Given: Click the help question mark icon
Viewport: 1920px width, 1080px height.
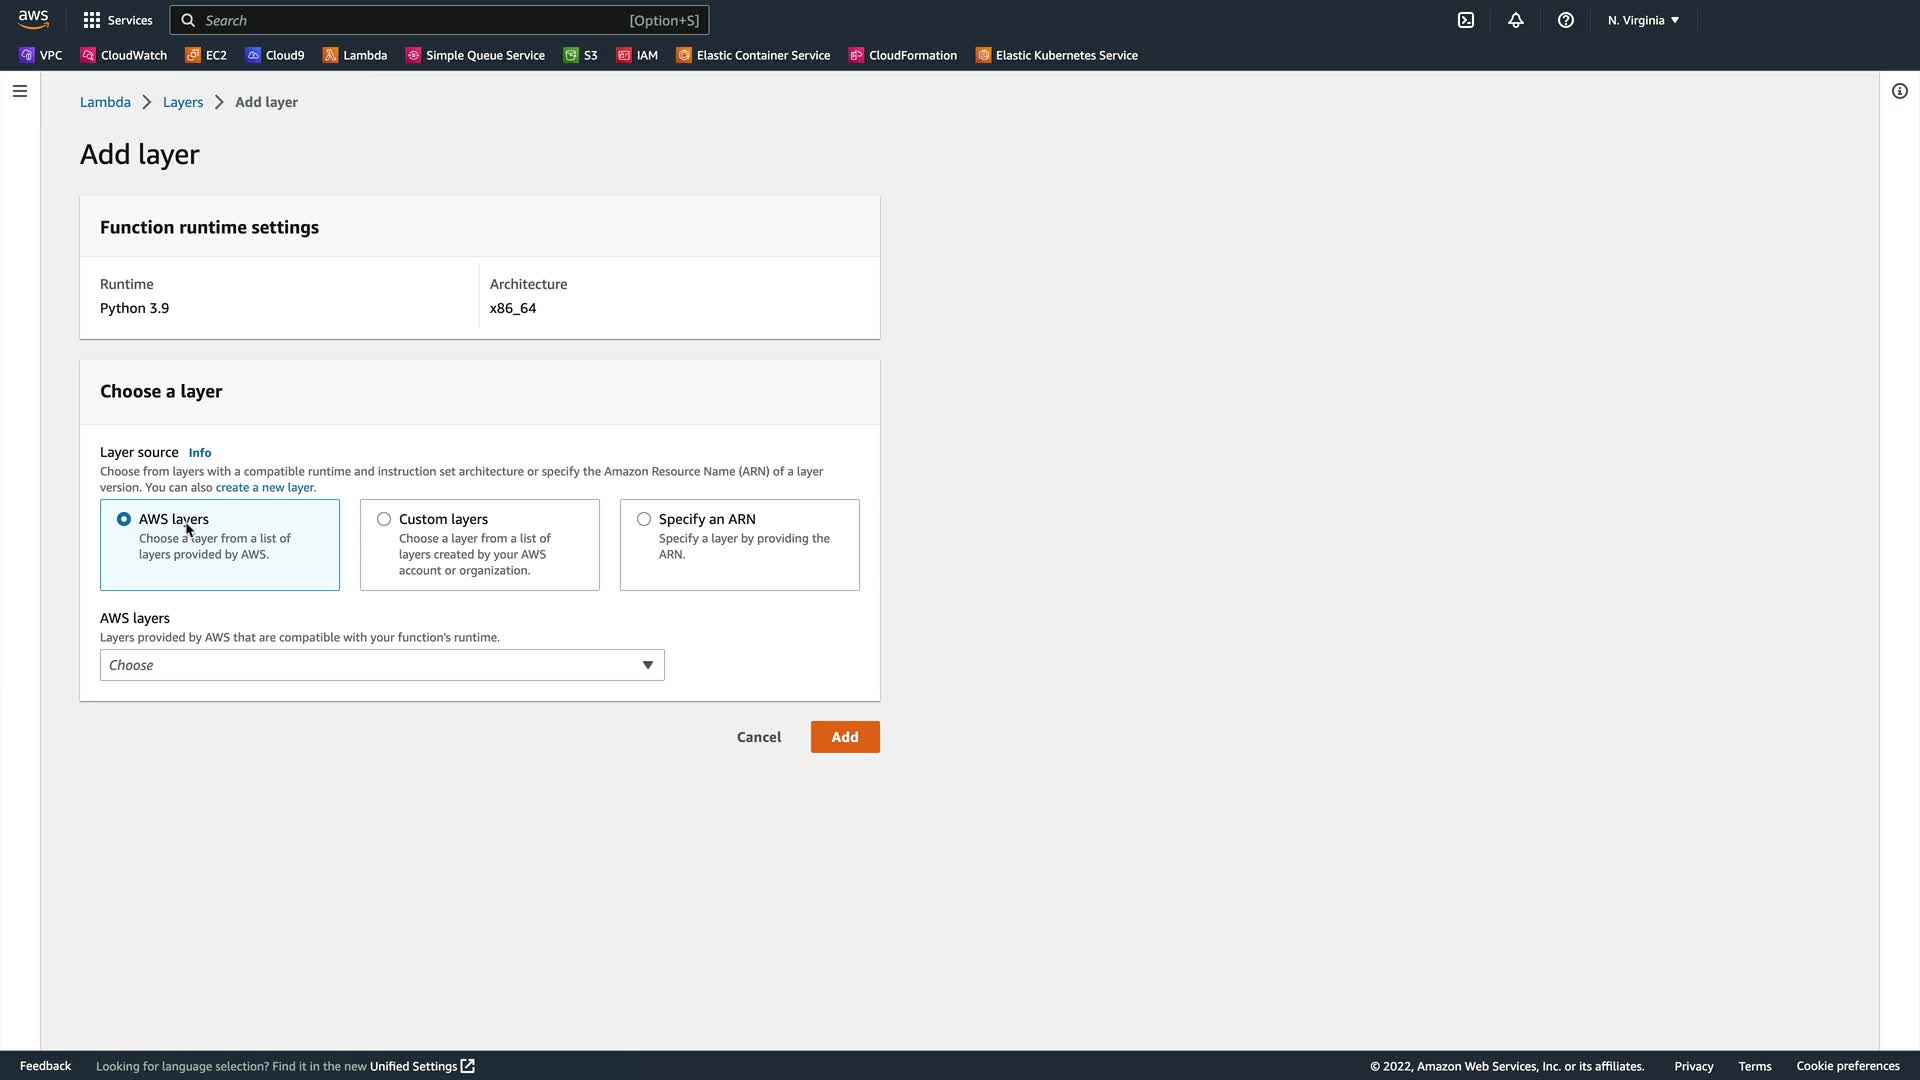Looking at the screenshot, I should point(1566,20).
